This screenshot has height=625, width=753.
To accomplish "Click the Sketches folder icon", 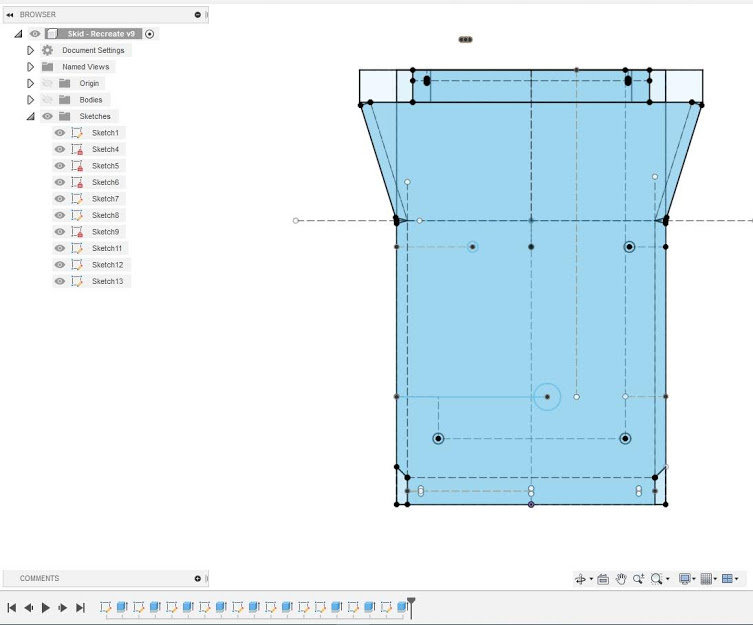I will [64, 116].
